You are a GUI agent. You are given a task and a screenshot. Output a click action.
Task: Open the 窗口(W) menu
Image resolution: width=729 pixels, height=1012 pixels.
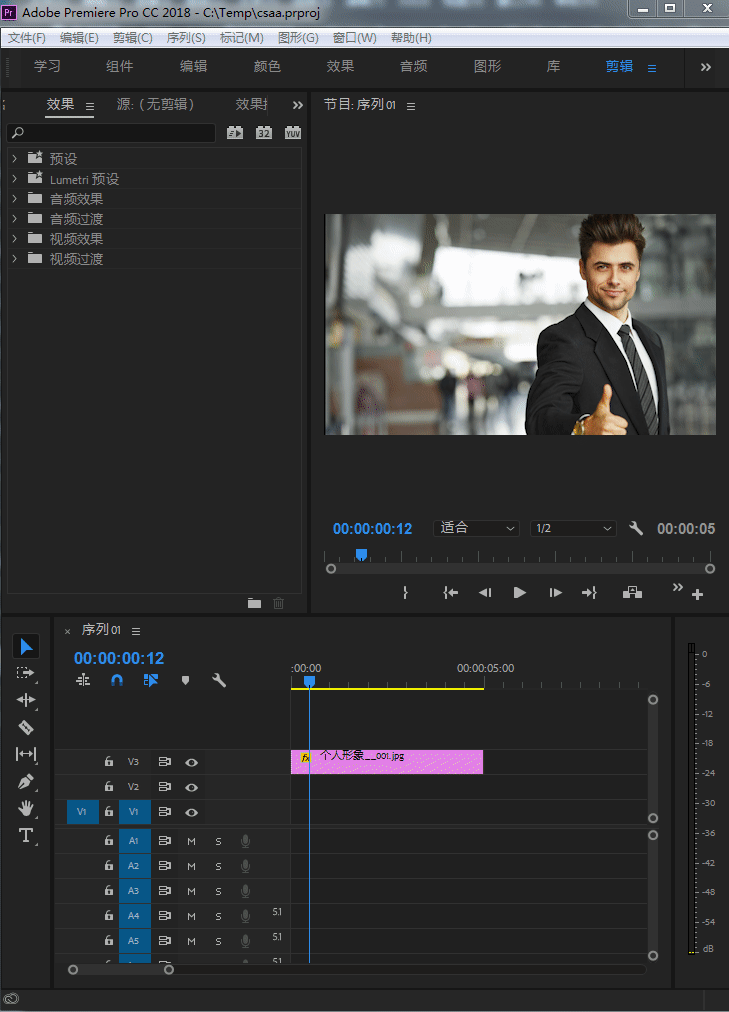(354, 37)
